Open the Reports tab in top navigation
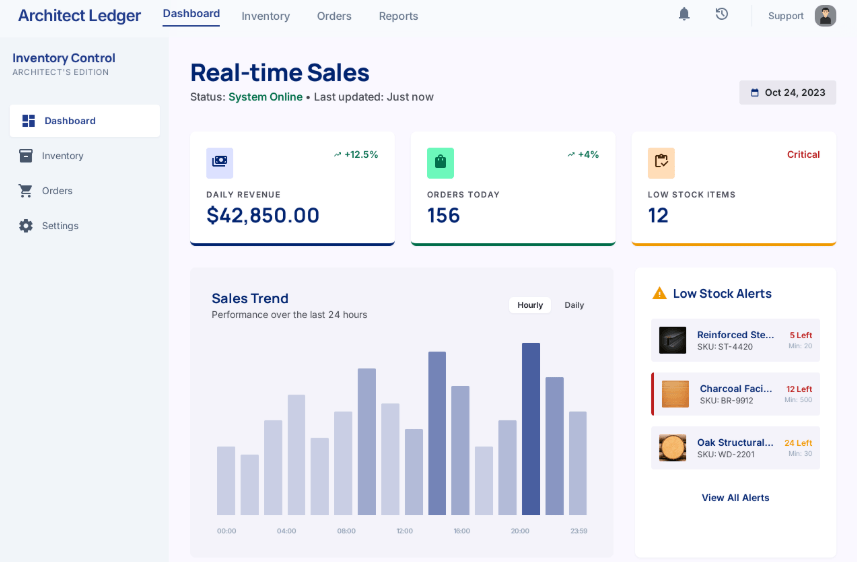The width and height of the screenshot is (857, 562). pos(398,16)
